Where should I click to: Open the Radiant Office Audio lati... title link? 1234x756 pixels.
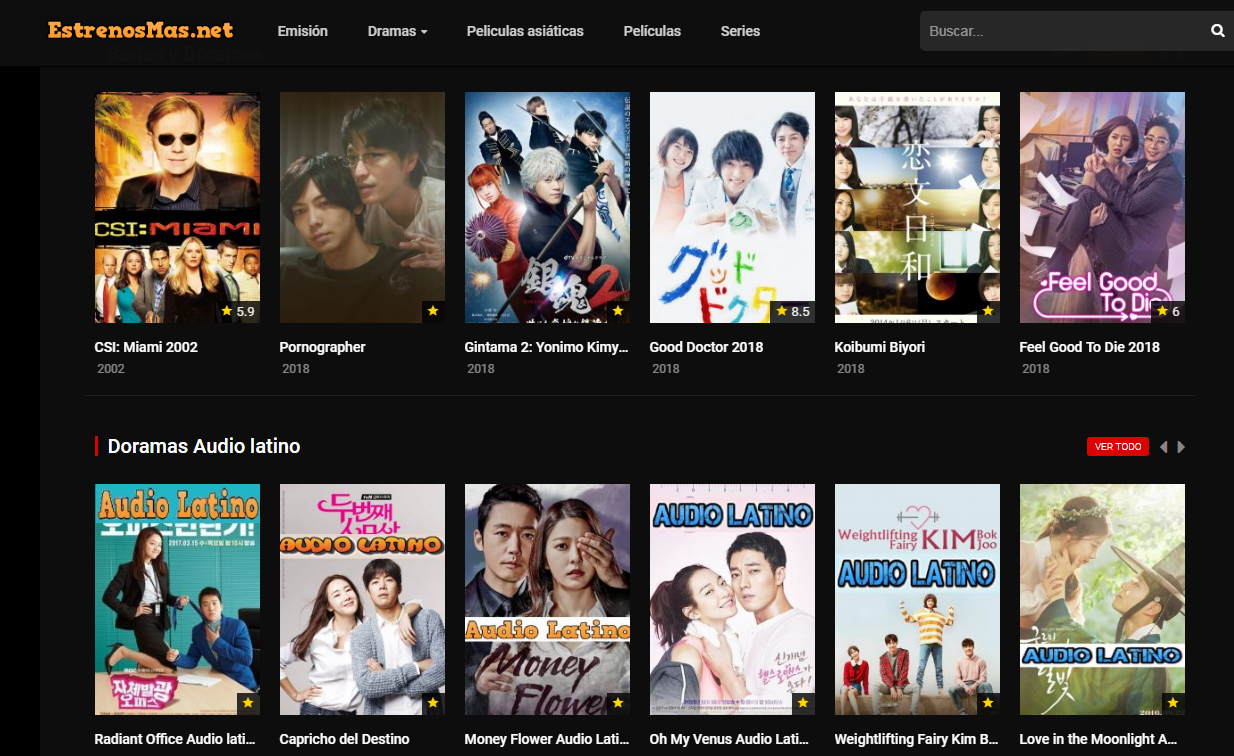pos(175,739)
